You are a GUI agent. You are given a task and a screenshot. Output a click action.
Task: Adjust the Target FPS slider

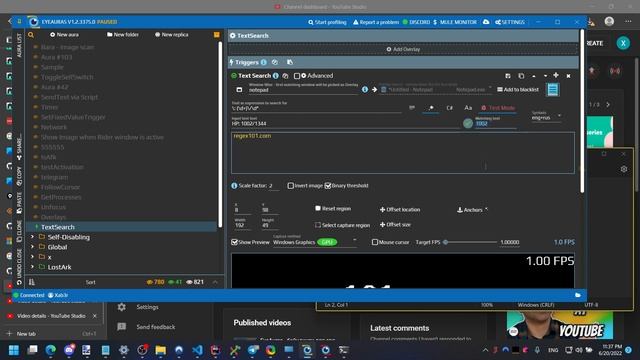click(470, 242)
